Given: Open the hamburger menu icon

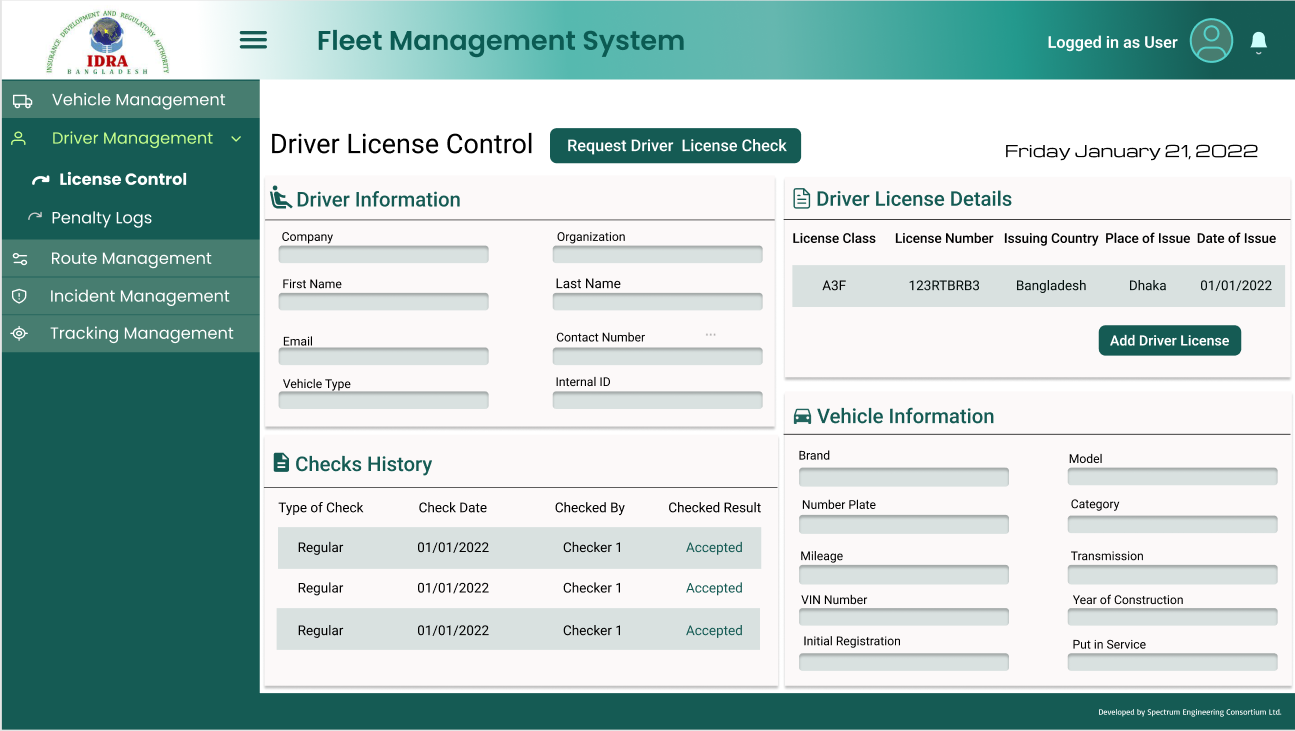Looking at the screenshot, I should [x=253, y=40].
